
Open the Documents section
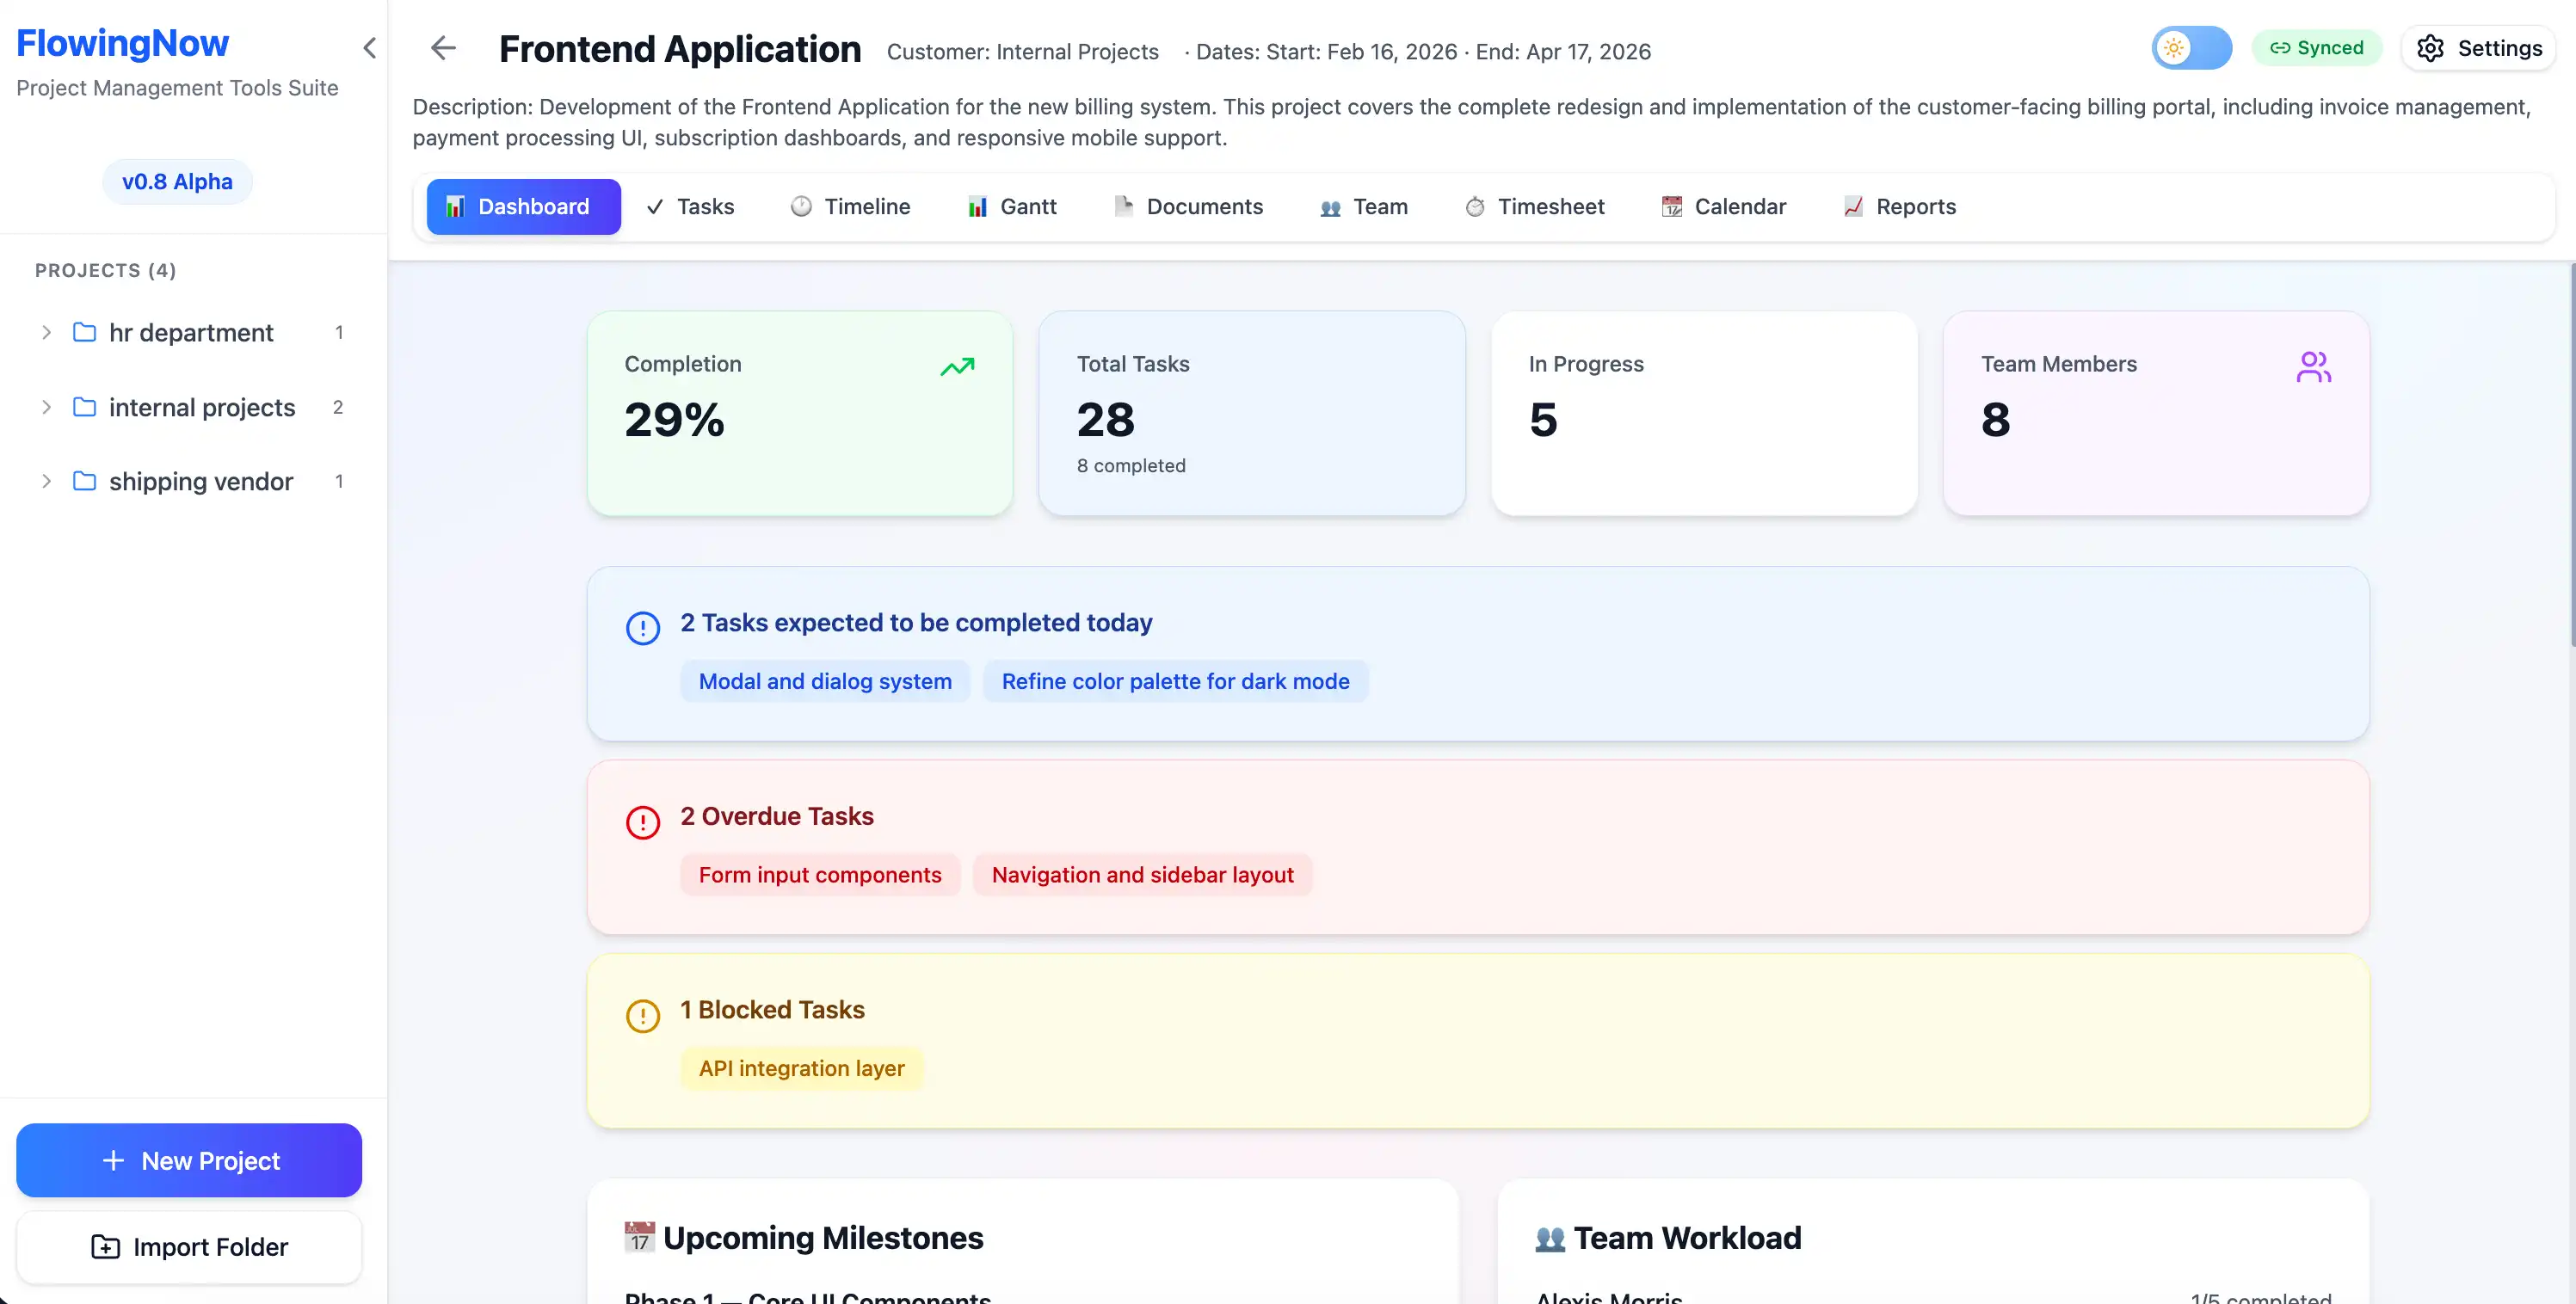1189,206
